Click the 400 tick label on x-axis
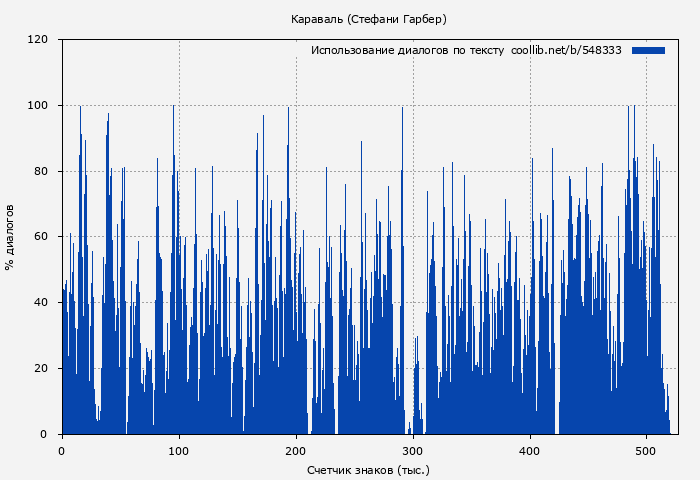 (530, 450)
